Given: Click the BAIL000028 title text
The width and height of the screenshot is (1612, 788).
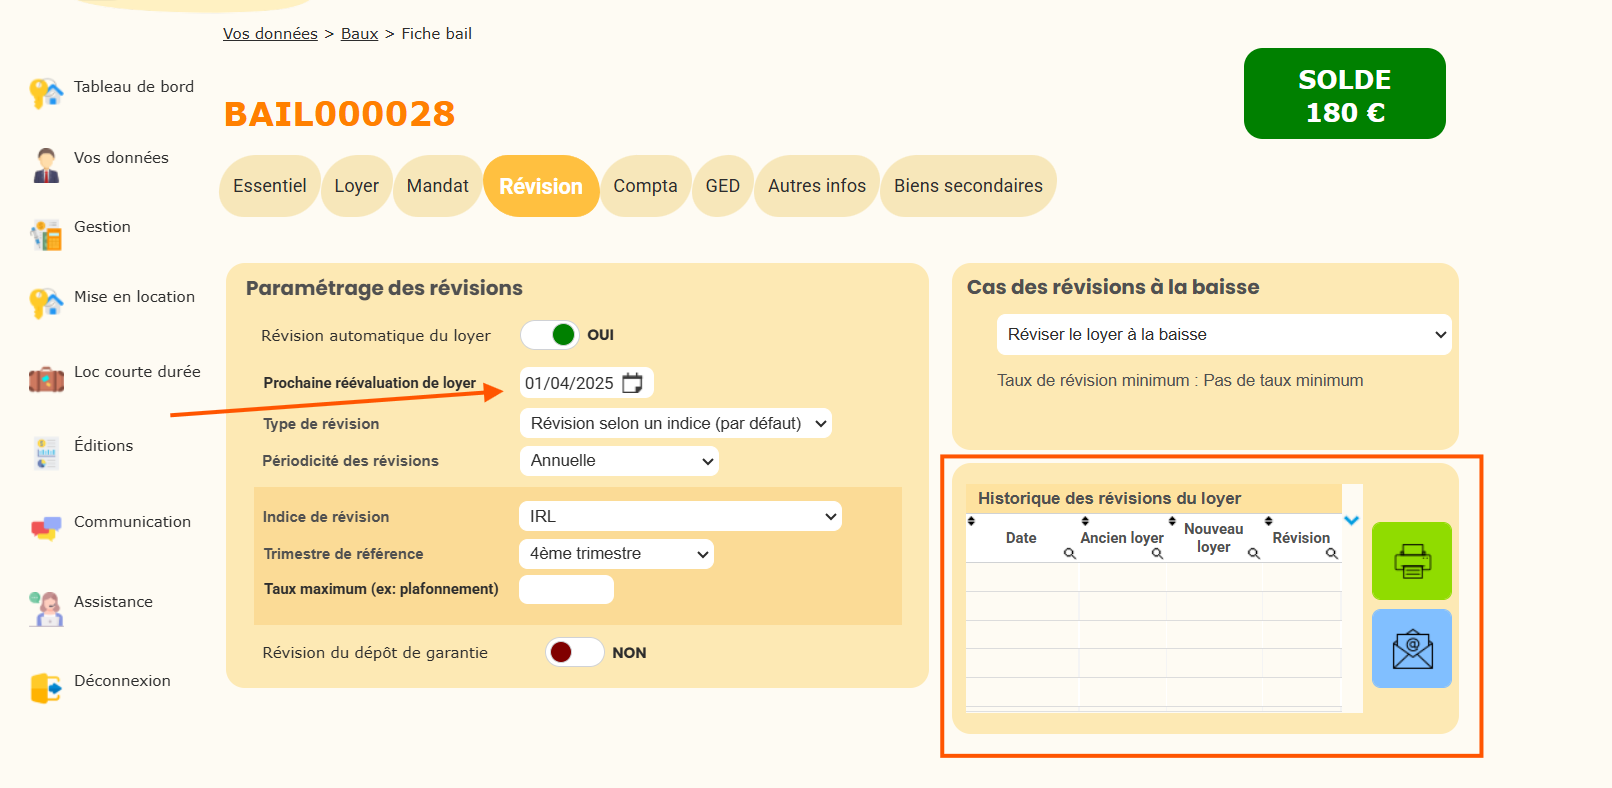Looking at the screenshot, I should pyautogui.click(x=340, y=114).
